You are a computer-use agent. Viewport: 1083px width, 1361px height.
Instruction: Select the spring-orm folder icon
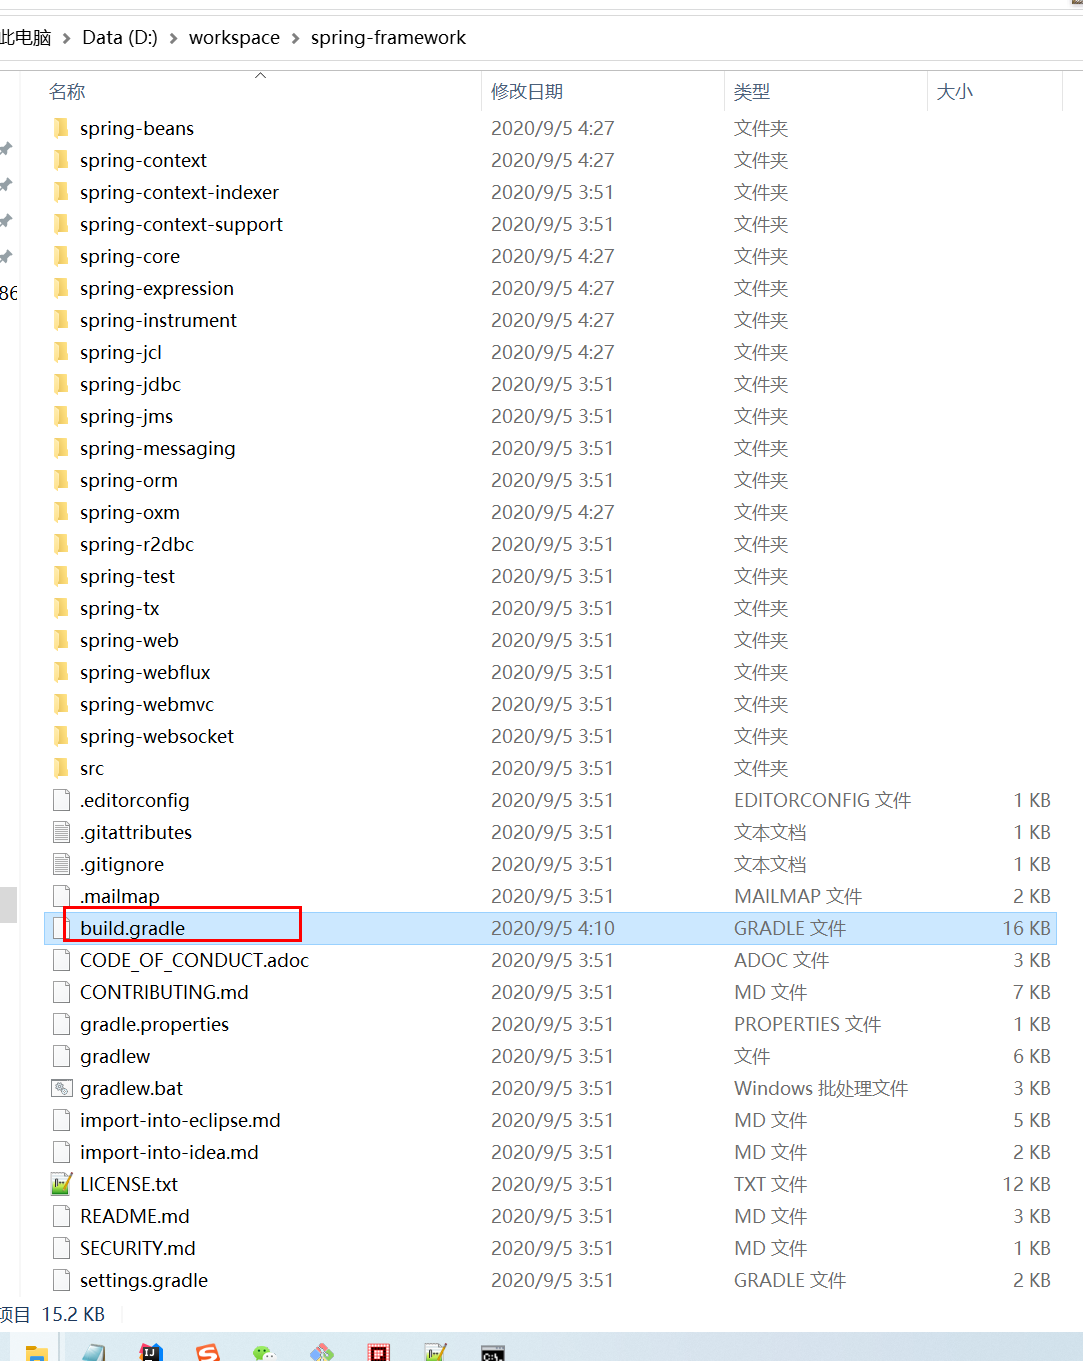click(x=61, y=480)
